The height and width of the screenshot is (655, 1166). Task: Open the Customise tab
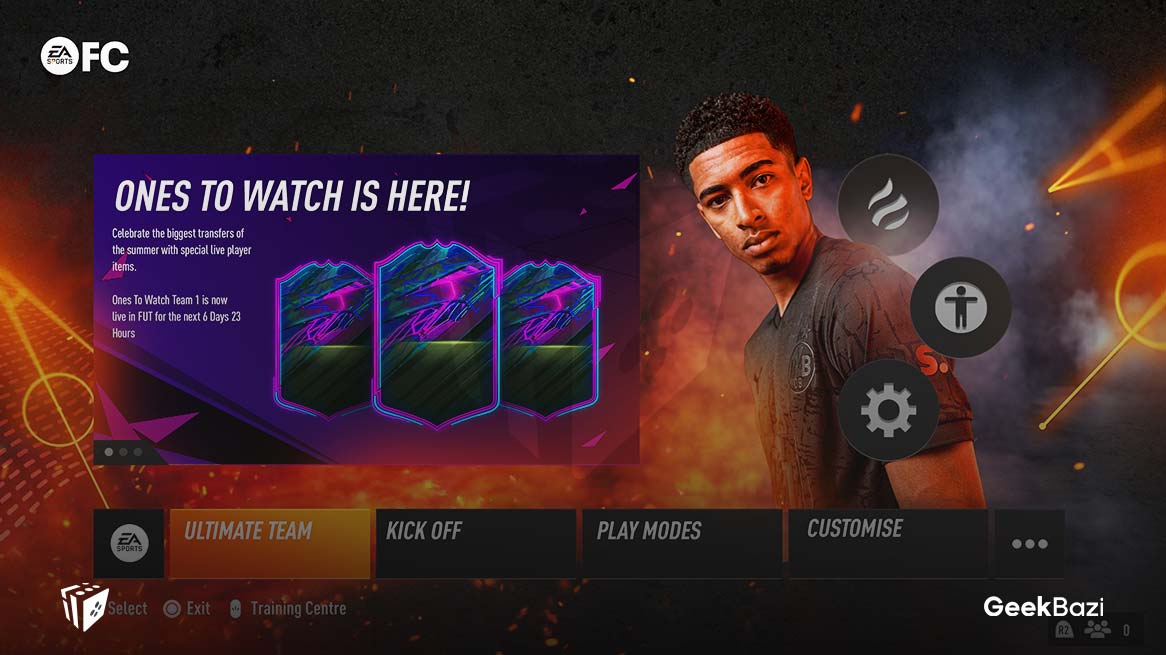889,543
